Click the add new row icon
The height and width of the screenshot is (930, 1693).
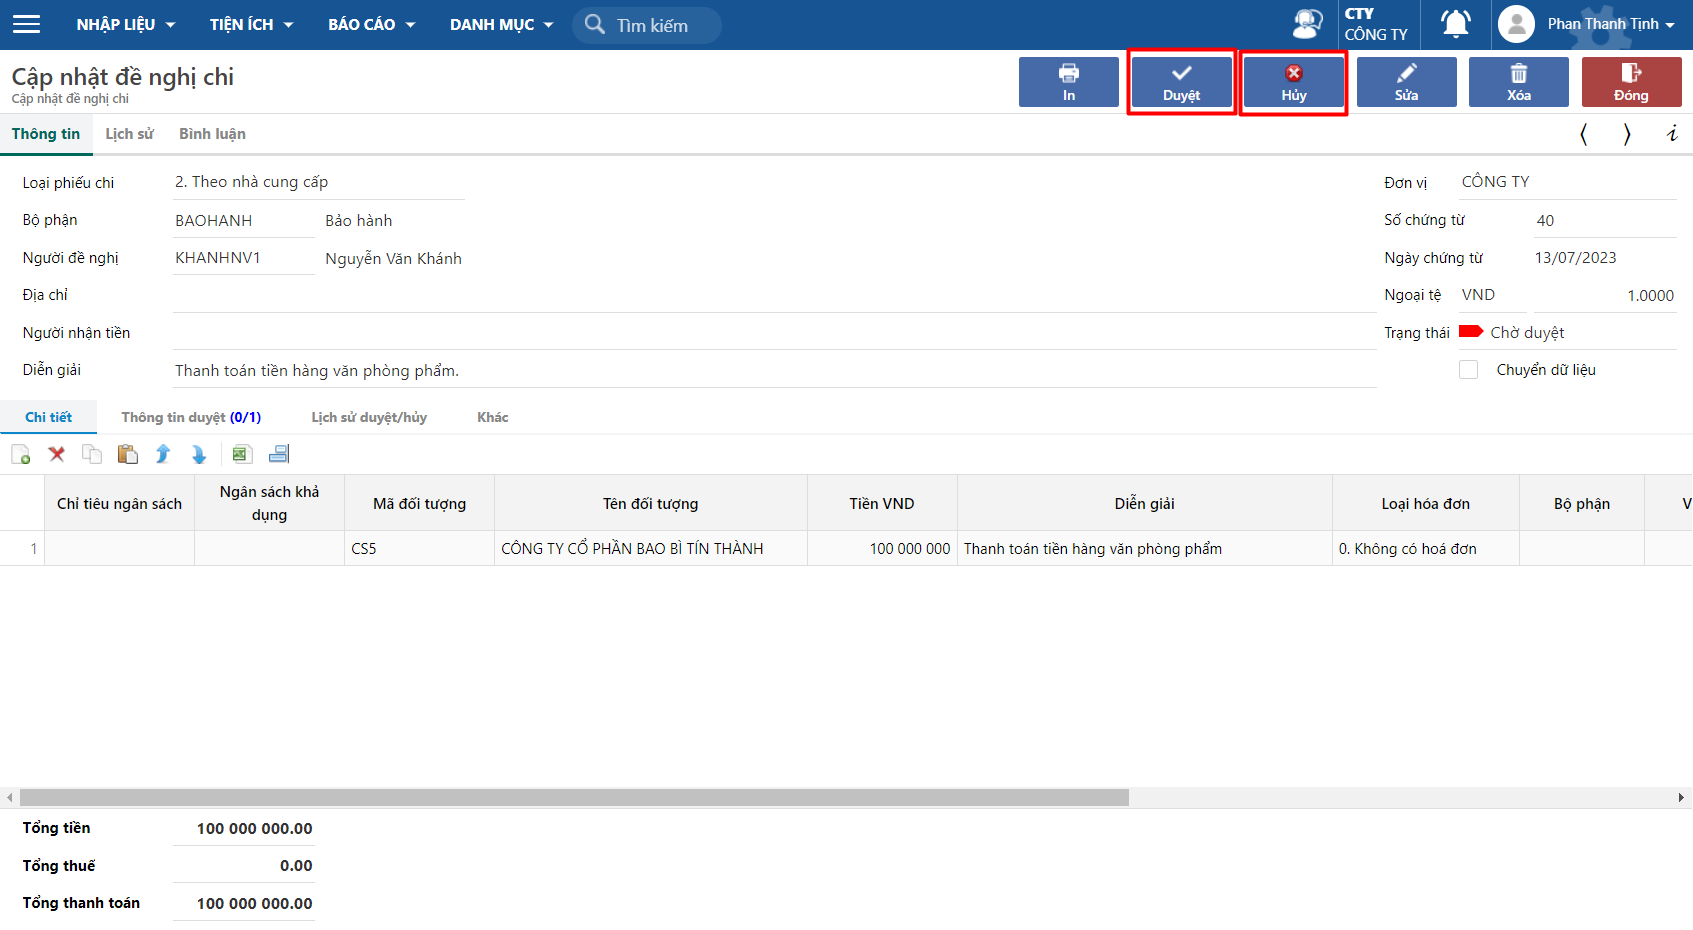point(21,455)
